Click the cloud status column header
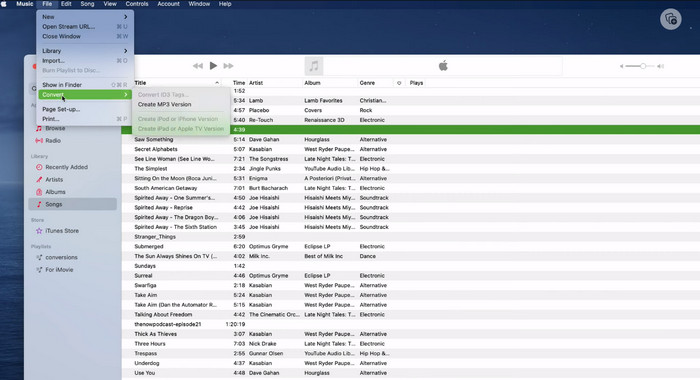The image size is (700, 380). pyautogui.click(x=399, y=83)
